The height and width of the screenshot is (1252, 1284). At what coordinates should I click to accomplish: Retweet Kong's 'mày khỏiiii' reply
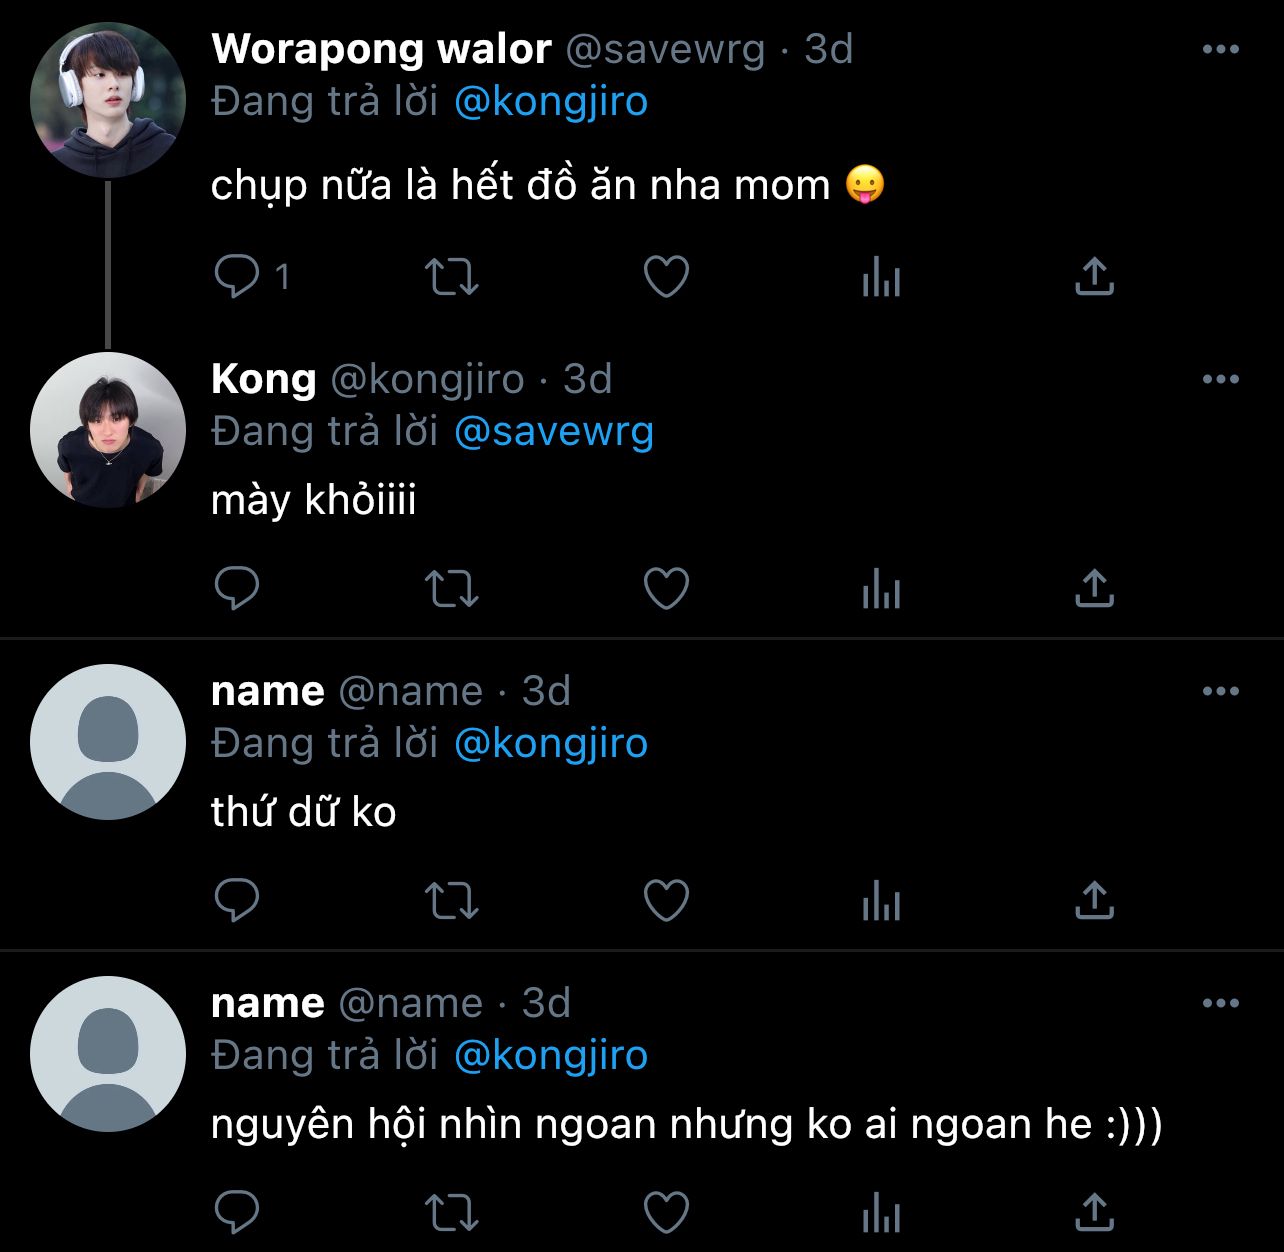[452, 588]
